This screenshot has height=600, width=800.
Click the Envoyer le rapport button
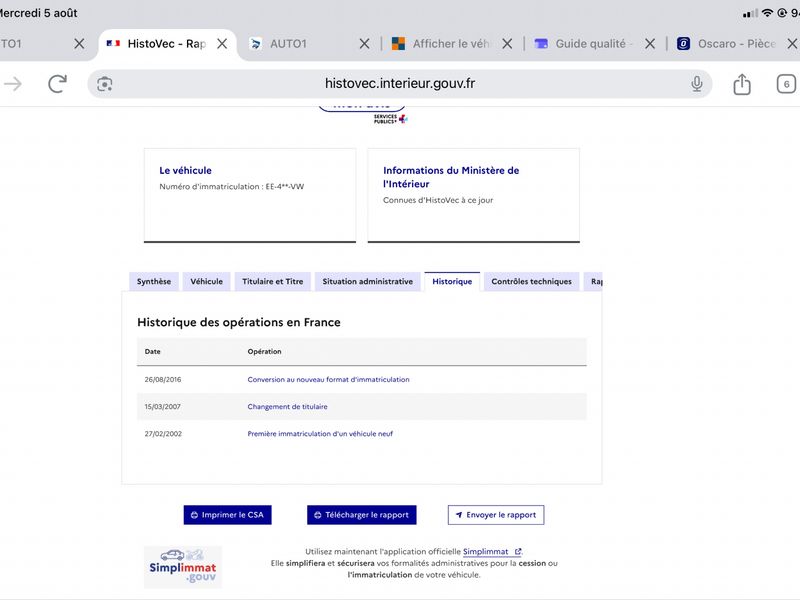pos(496,515)
